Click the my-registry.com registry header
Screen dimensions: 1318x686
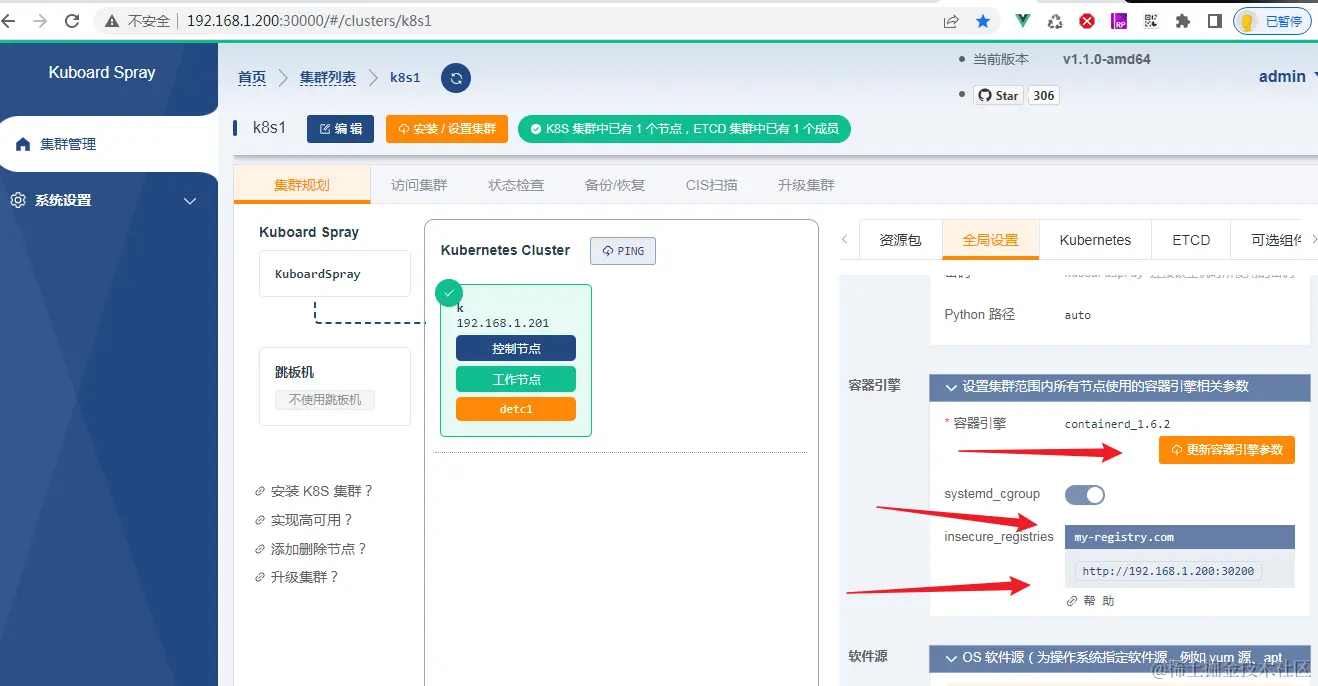[1180, 537]
